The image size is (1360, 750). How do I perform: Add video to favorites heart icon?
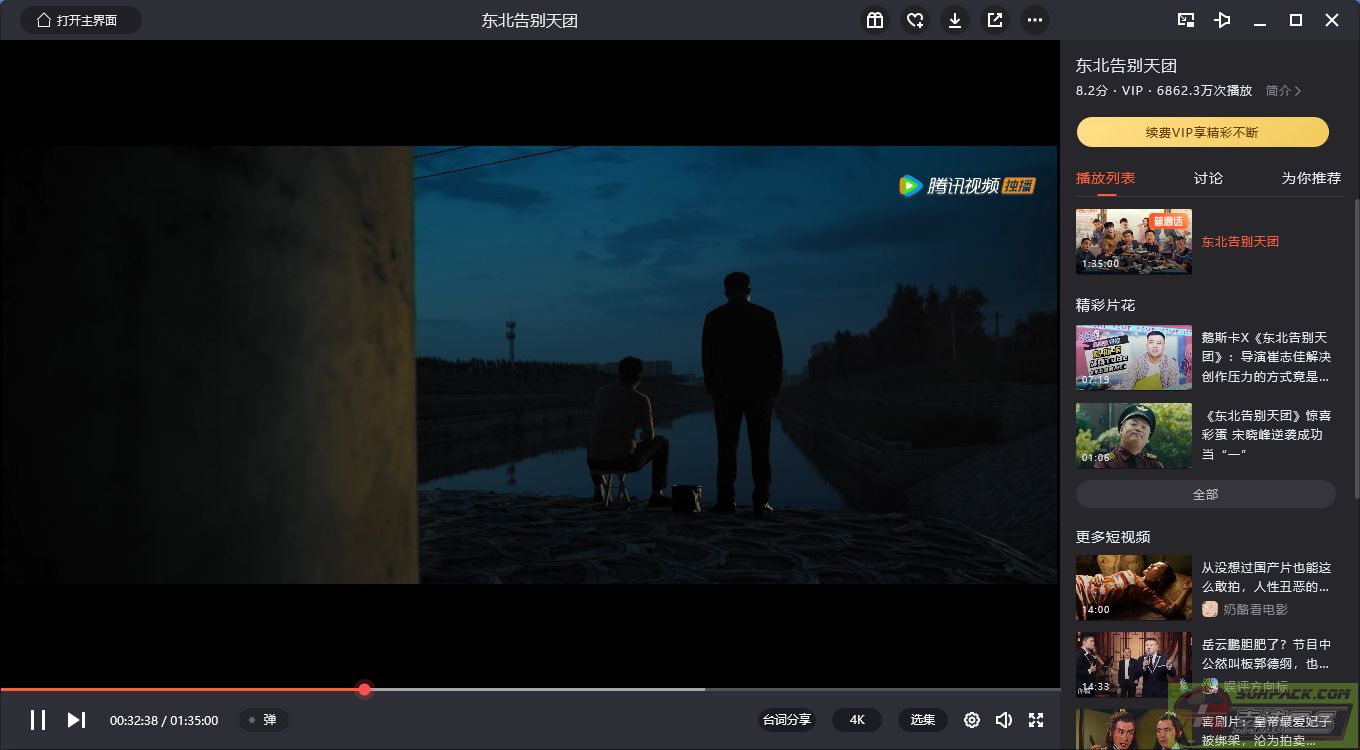(915, 20)
